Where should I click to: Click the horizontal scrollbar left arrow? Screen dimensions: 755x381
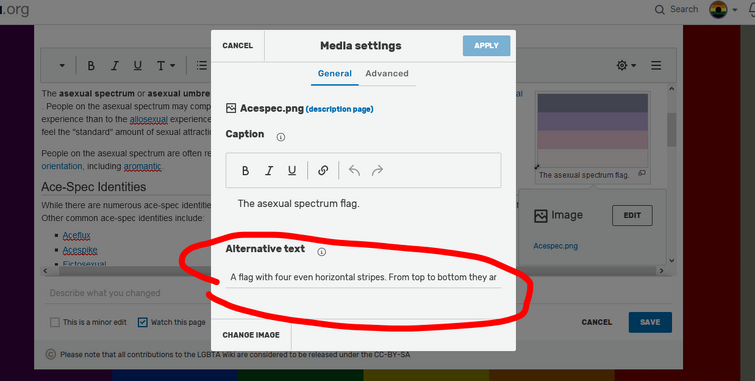pos(46,271)
